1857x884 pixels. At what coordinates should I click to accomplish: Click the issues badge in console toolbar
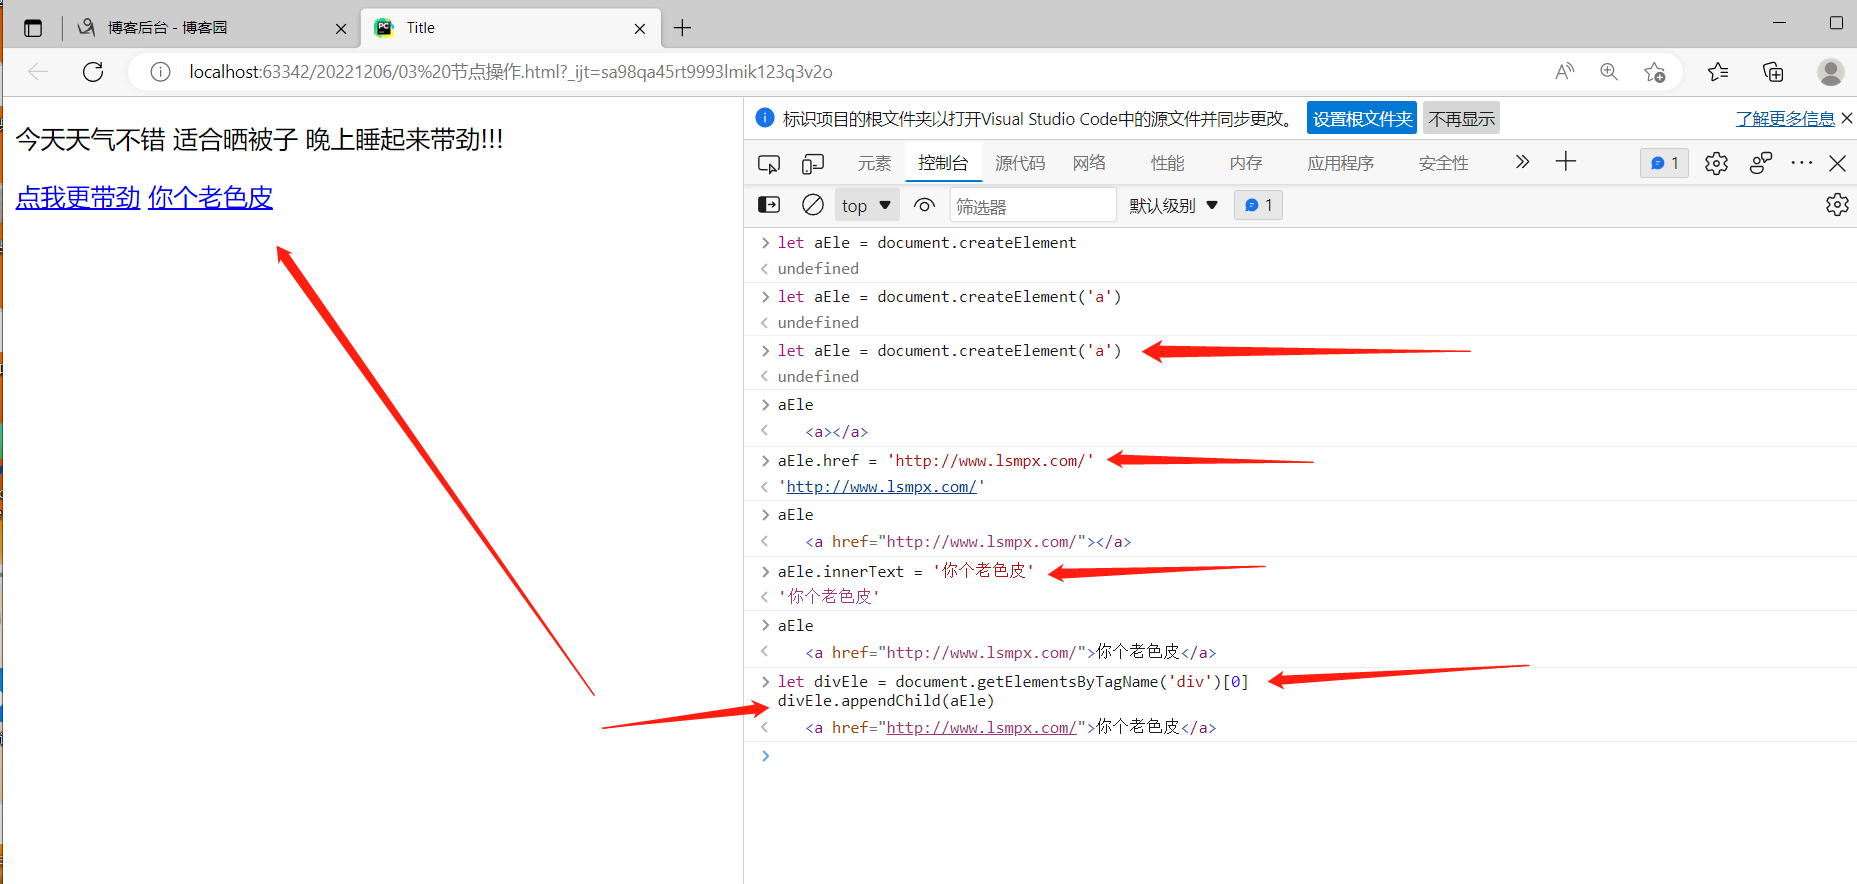tap(1259, 205)
